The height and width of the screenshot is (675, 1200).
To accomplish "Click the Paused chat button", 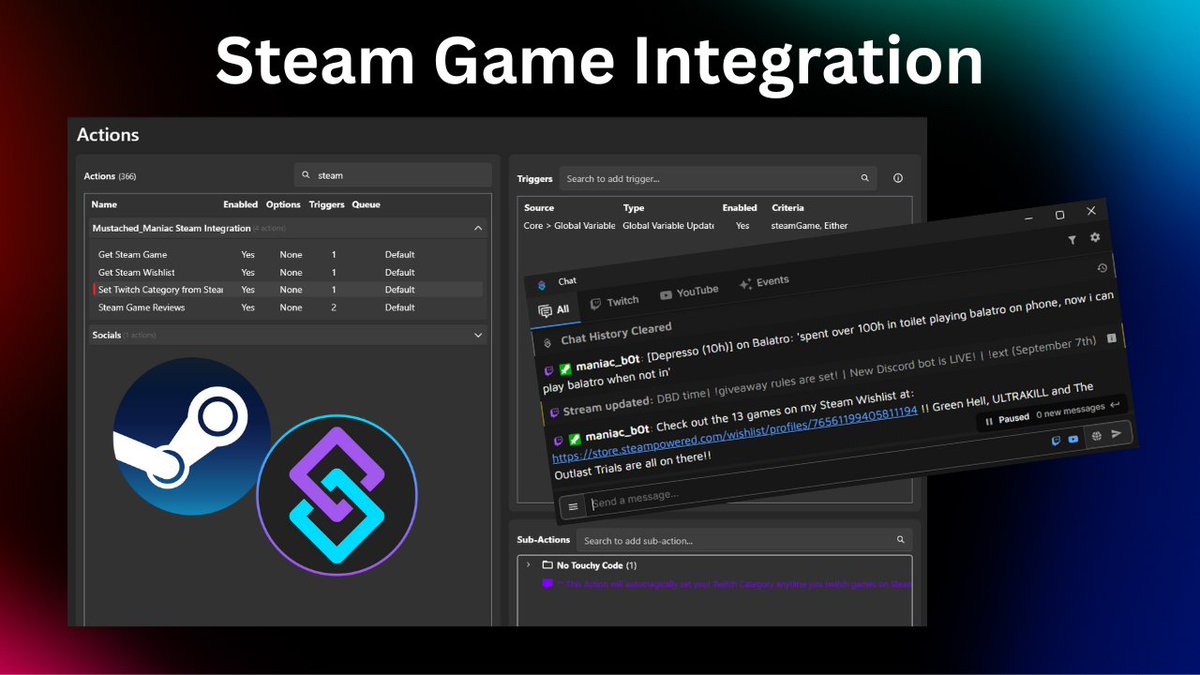I will [x=1006, y=419].
